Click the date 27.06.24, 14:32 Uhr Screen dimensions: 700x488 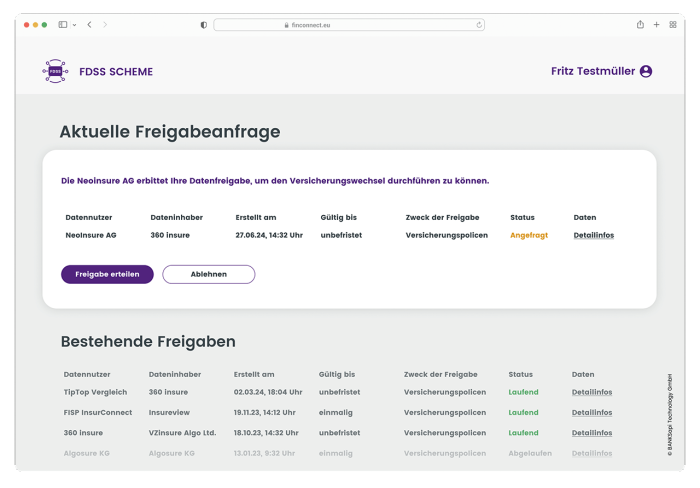[x=269, y=235]
